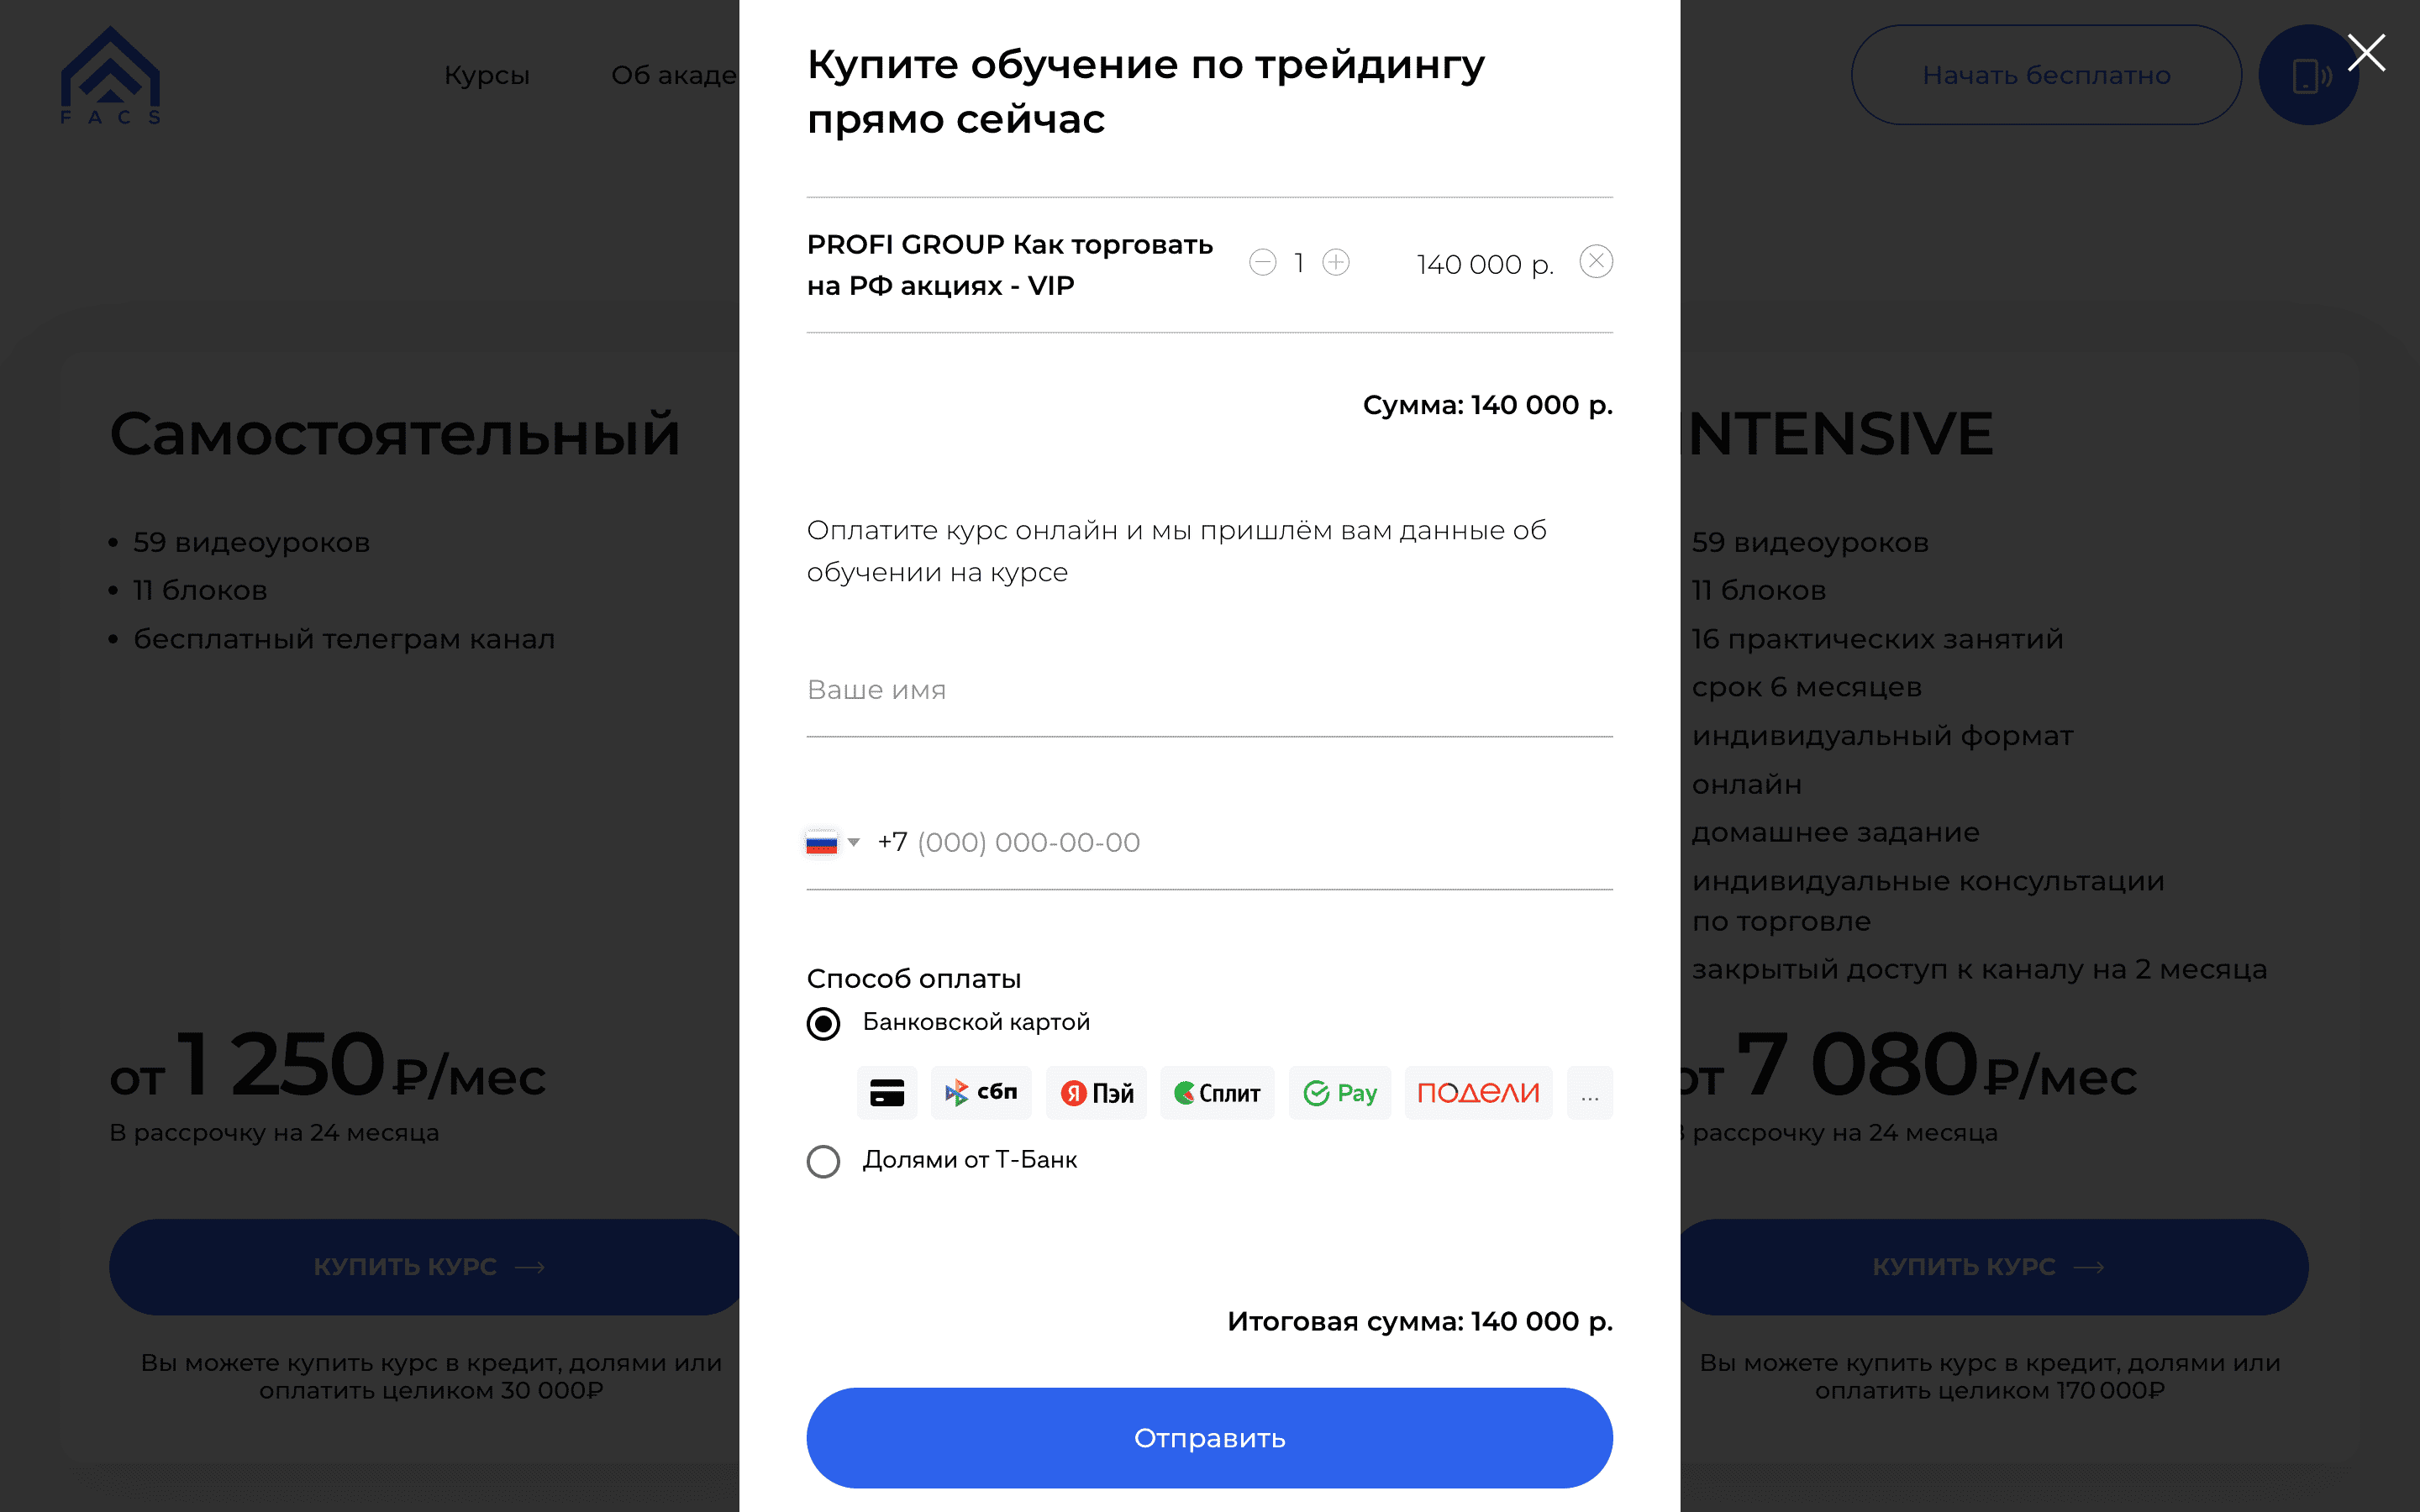
Task: Click the Сплит payment icon
Action: coord(1216,1093)
